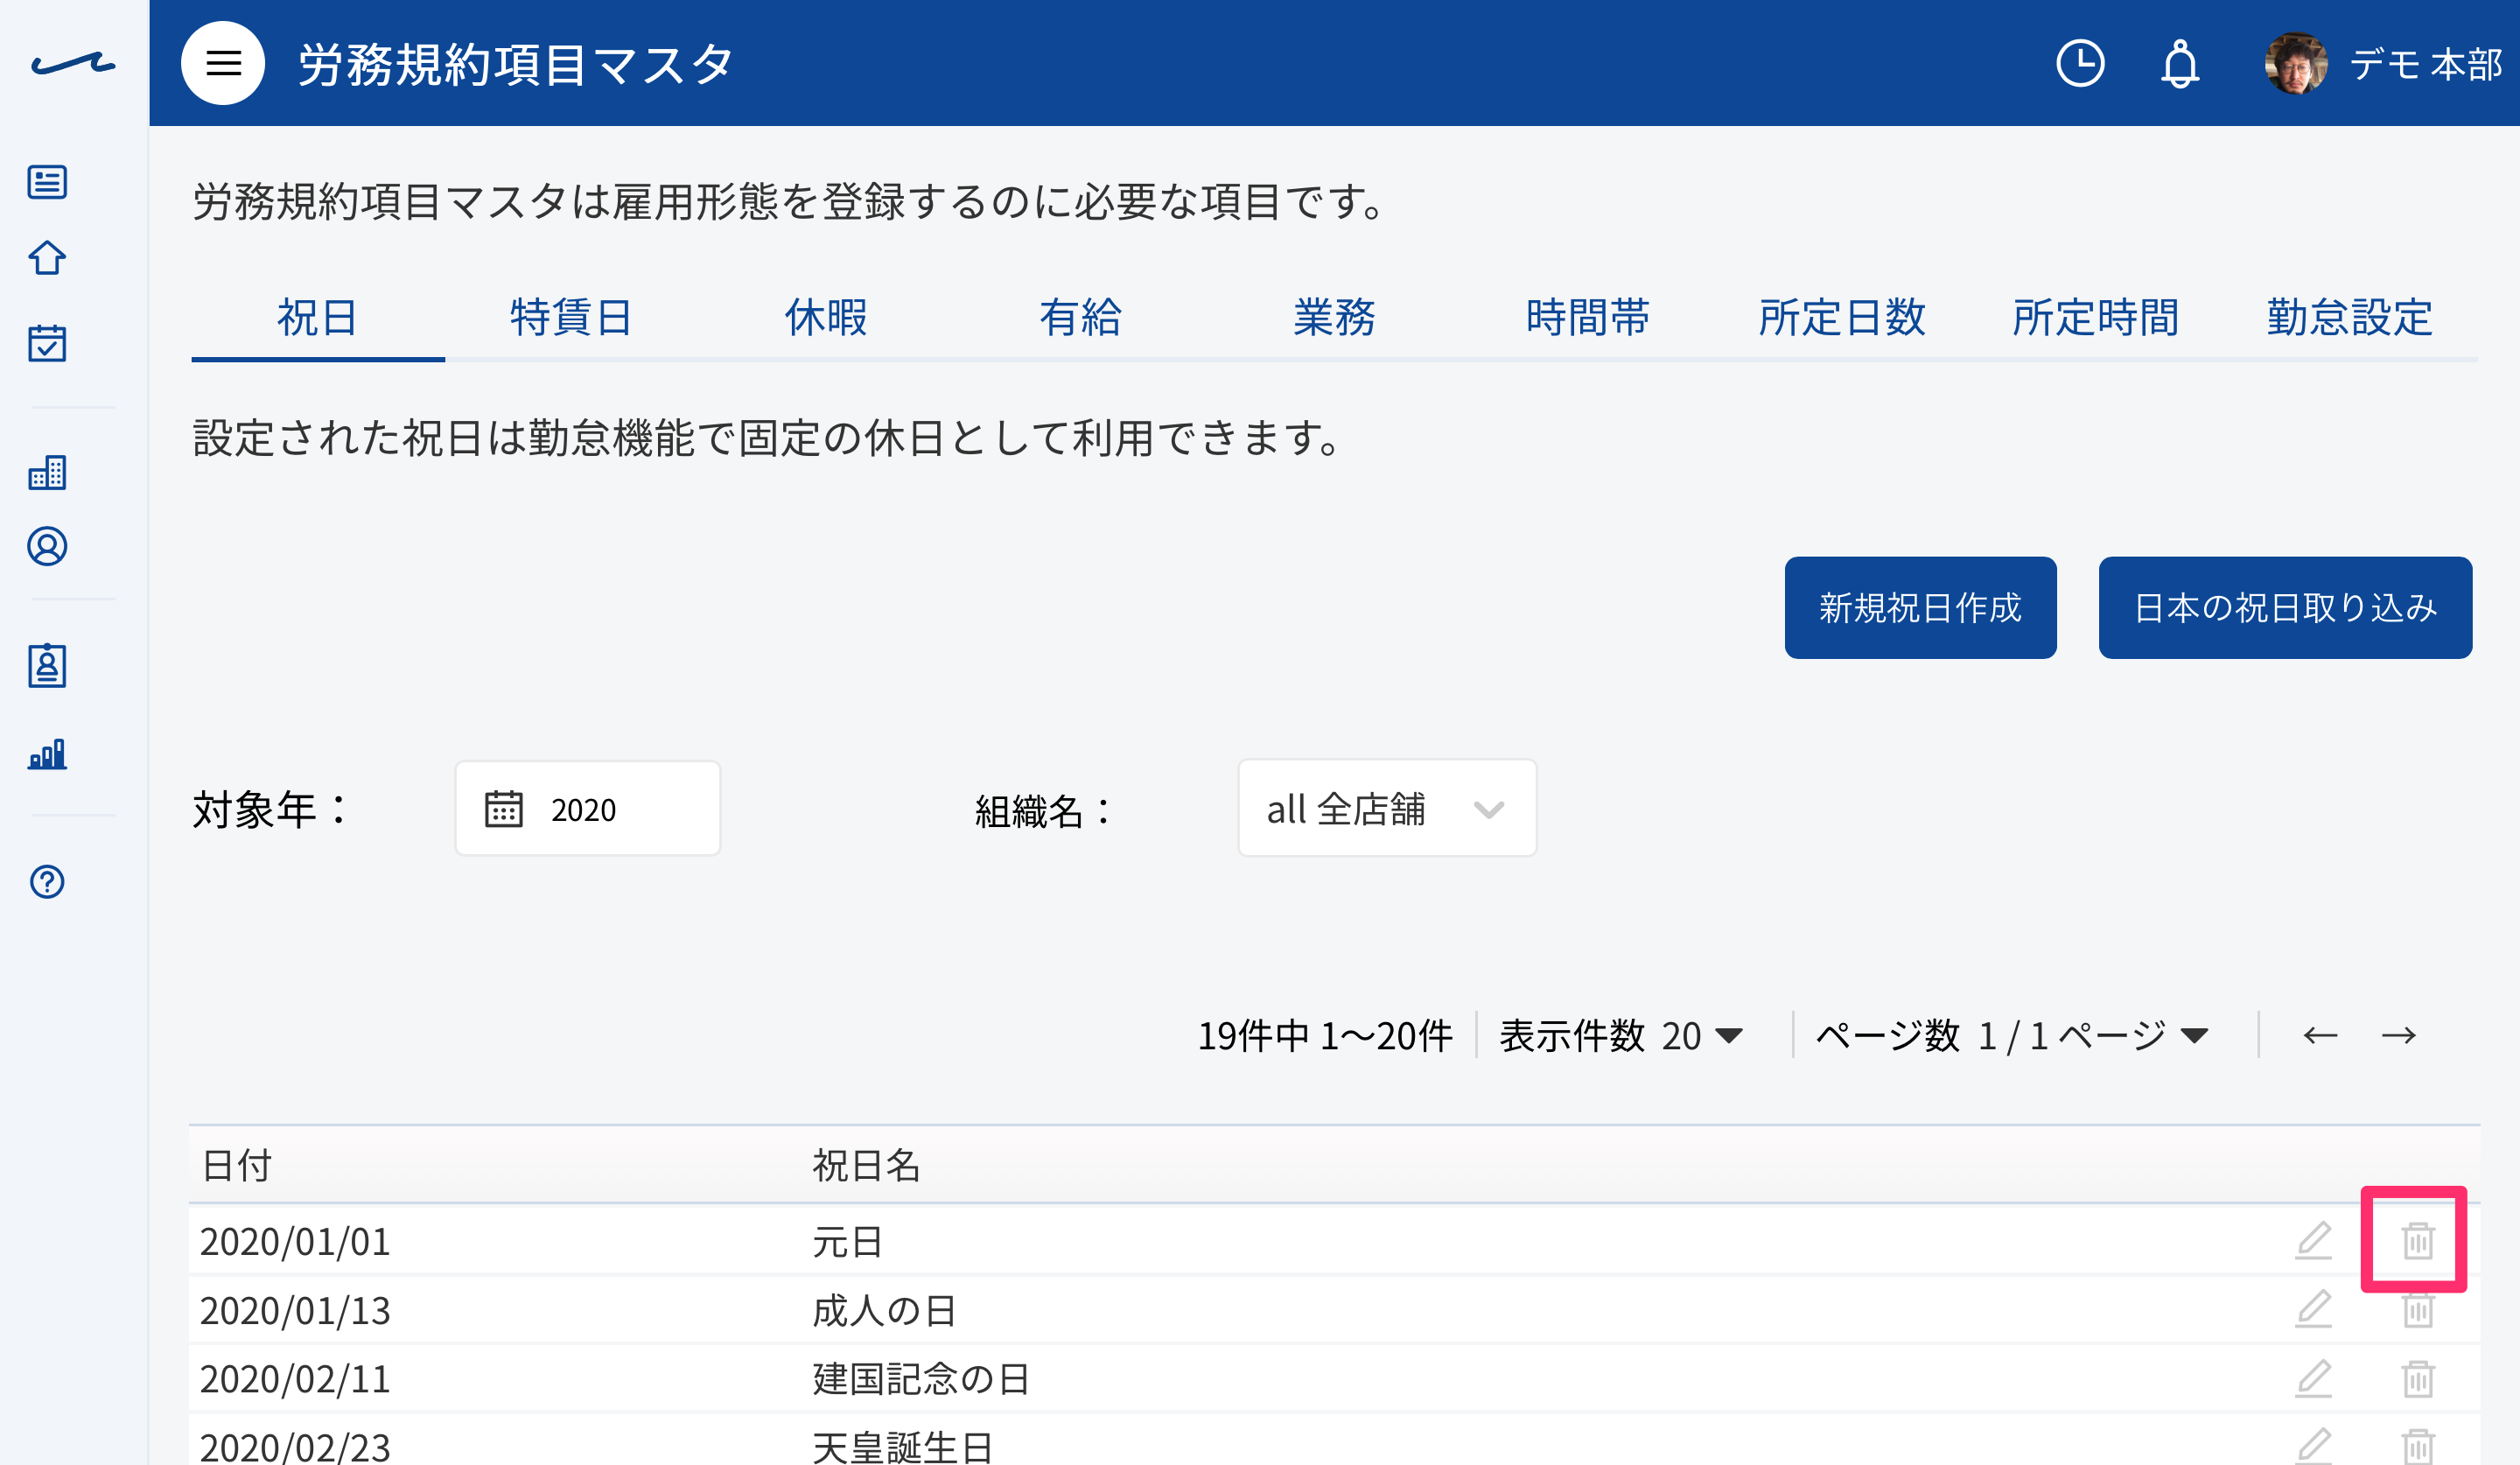Switch to the 所定日数 tab
Image resolution: width=2520 pixels, height=1465 pixels.
pos(1842,318)
